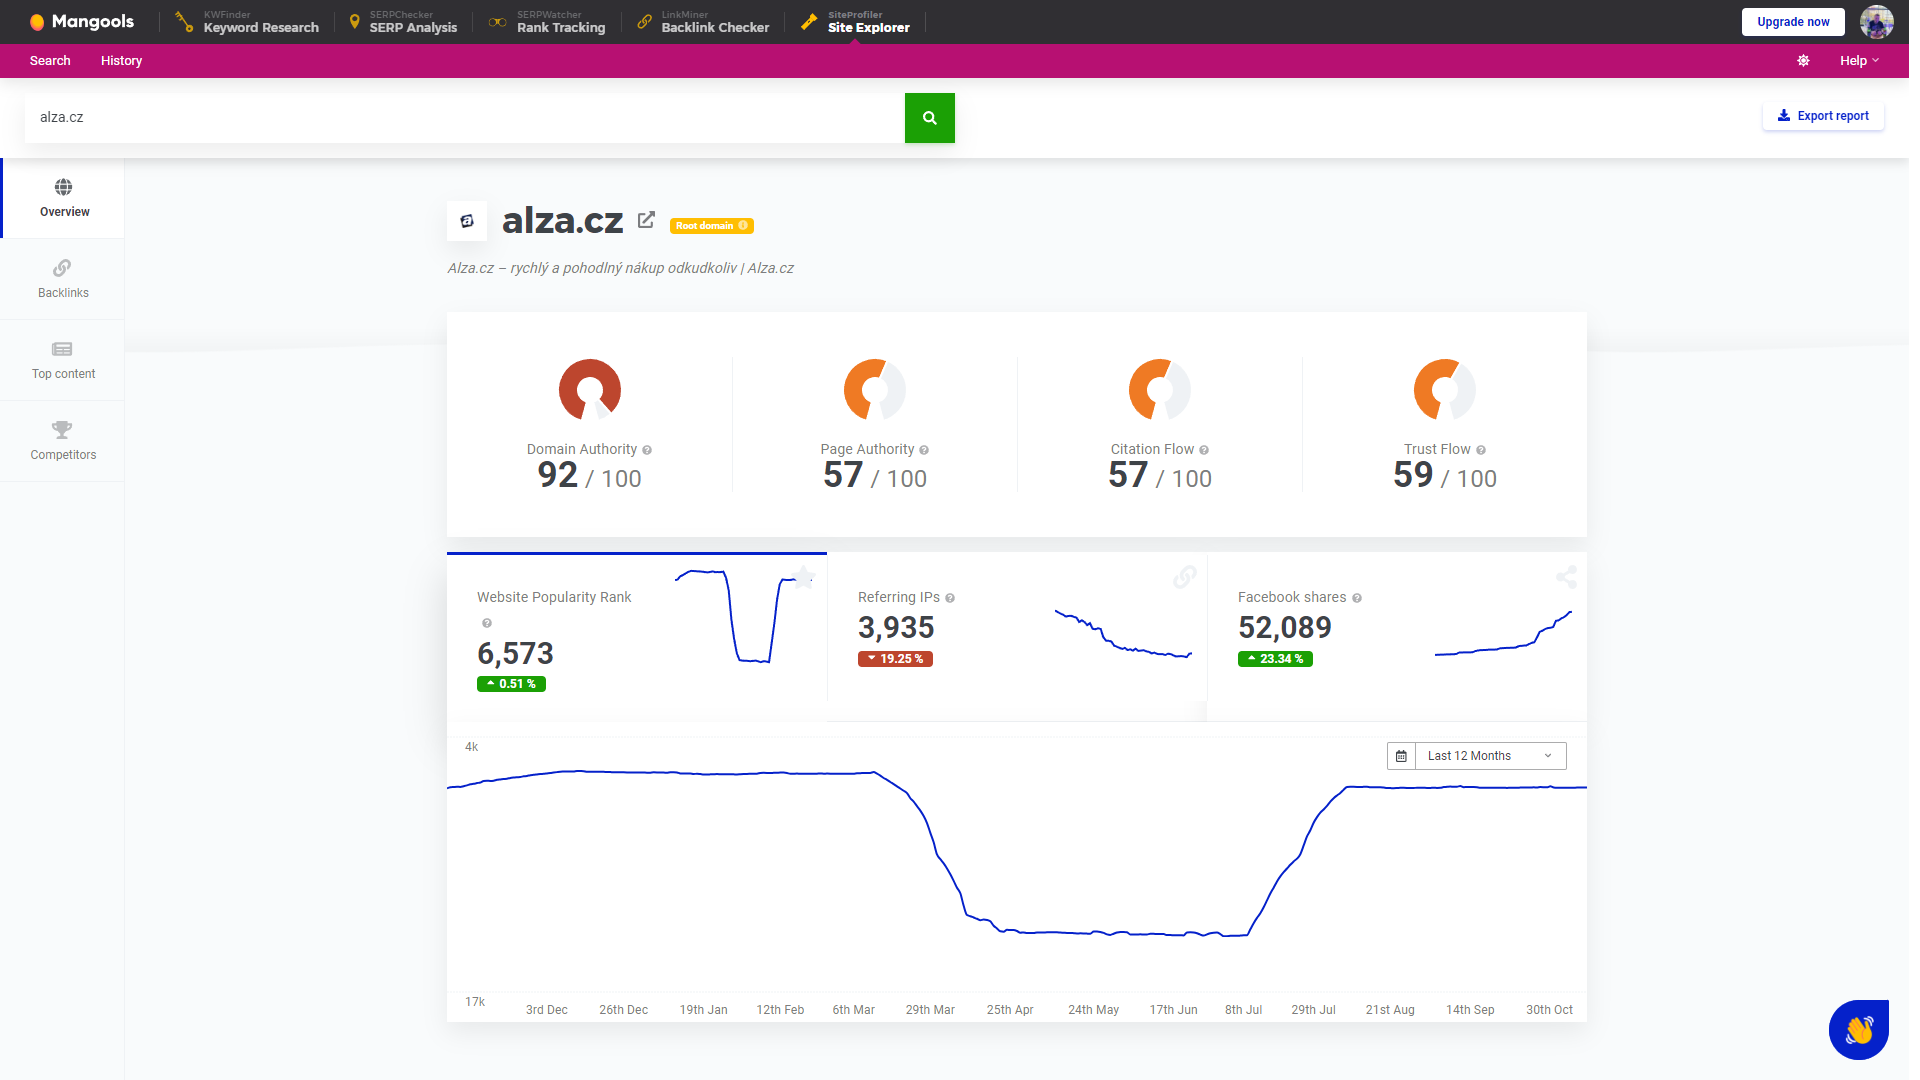Click the 52,089 Facebook shares value
This screenshot has height=1080, width=1920.
1285,627
